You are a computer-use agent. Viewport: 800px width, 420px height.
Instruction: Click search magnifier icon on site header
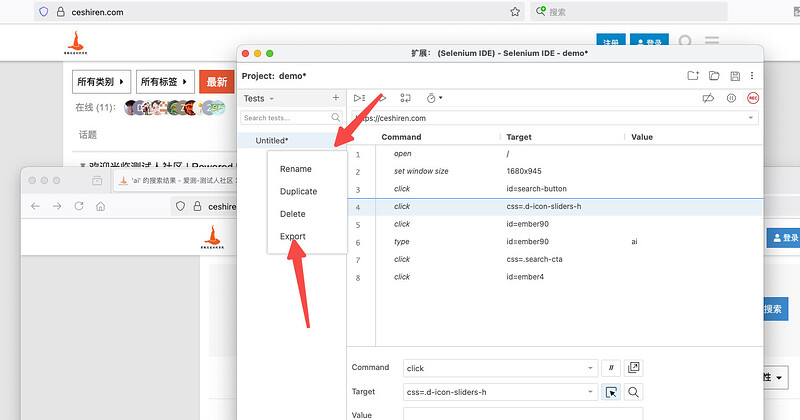pyautogui.click(x=685, y=41)
